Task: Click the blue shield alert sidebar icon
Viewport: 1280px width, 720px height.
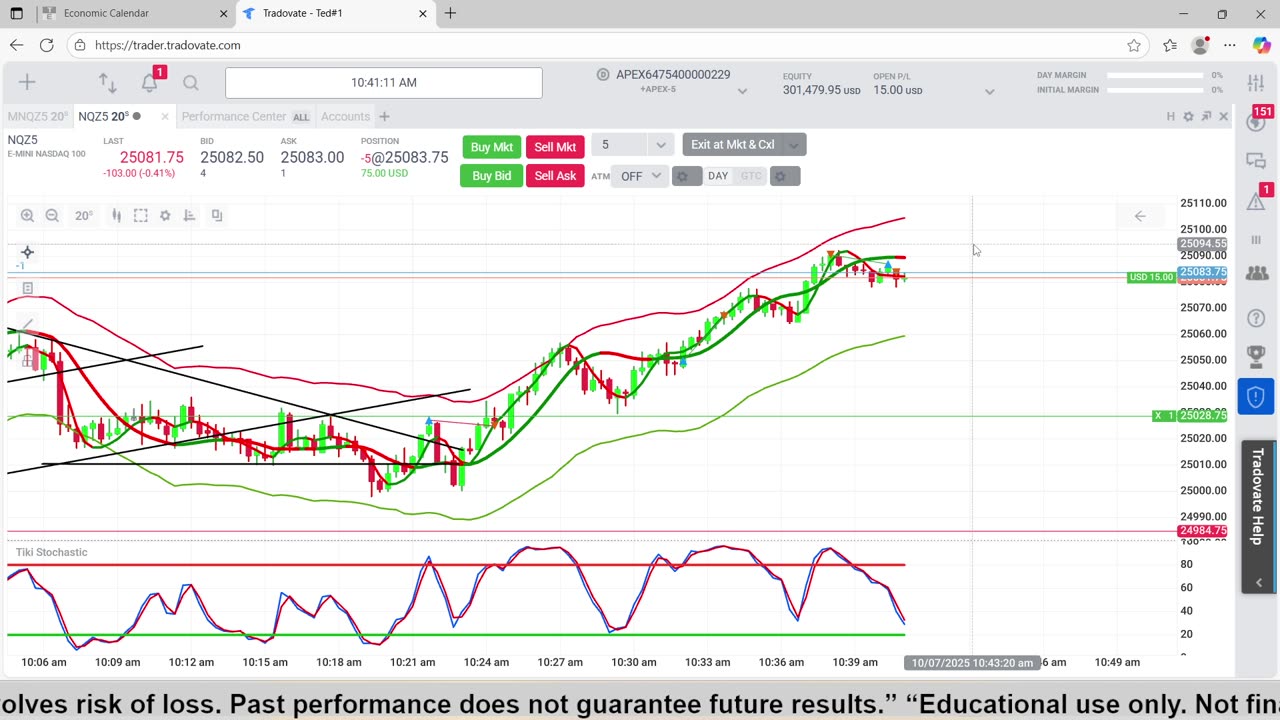Action: point(1256,397)
